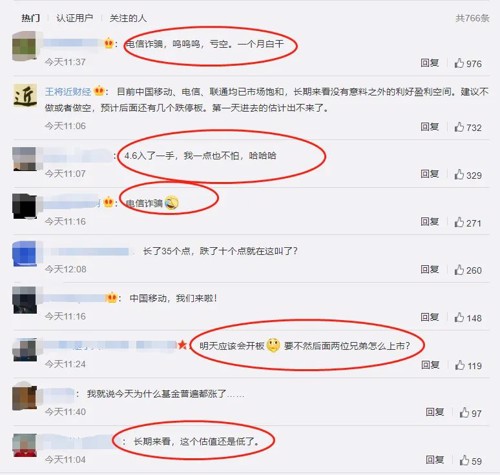
Task: Open the 认证用户 tab
Action: click(74, 18)
